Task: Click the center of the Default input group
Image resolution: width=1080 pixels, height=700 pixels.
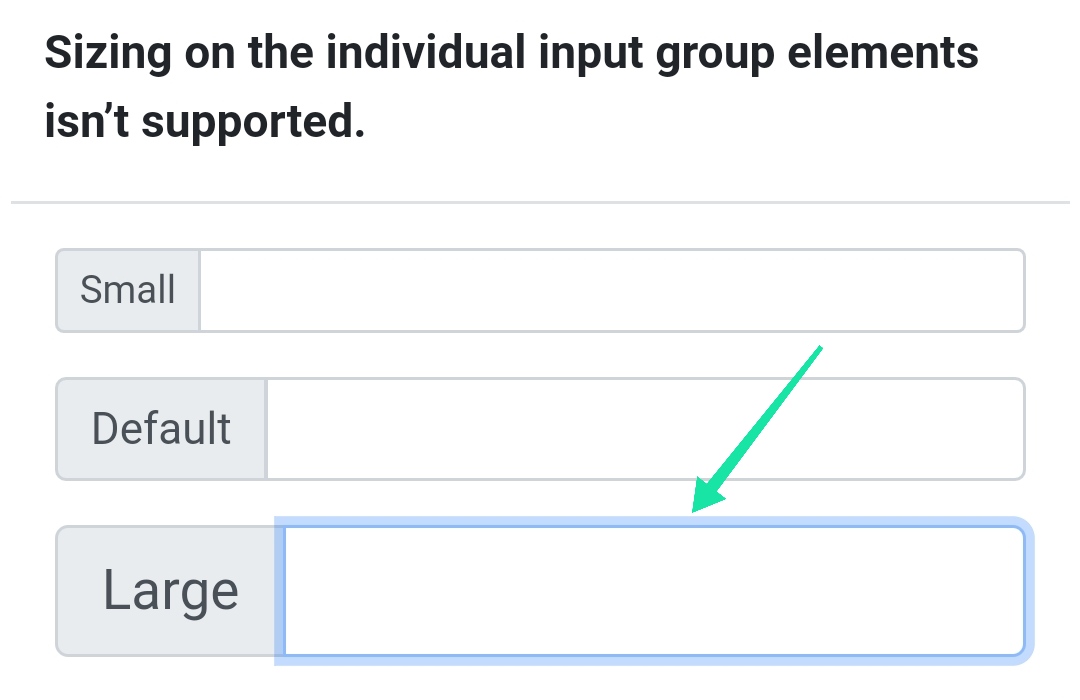Action: [540, 428]
